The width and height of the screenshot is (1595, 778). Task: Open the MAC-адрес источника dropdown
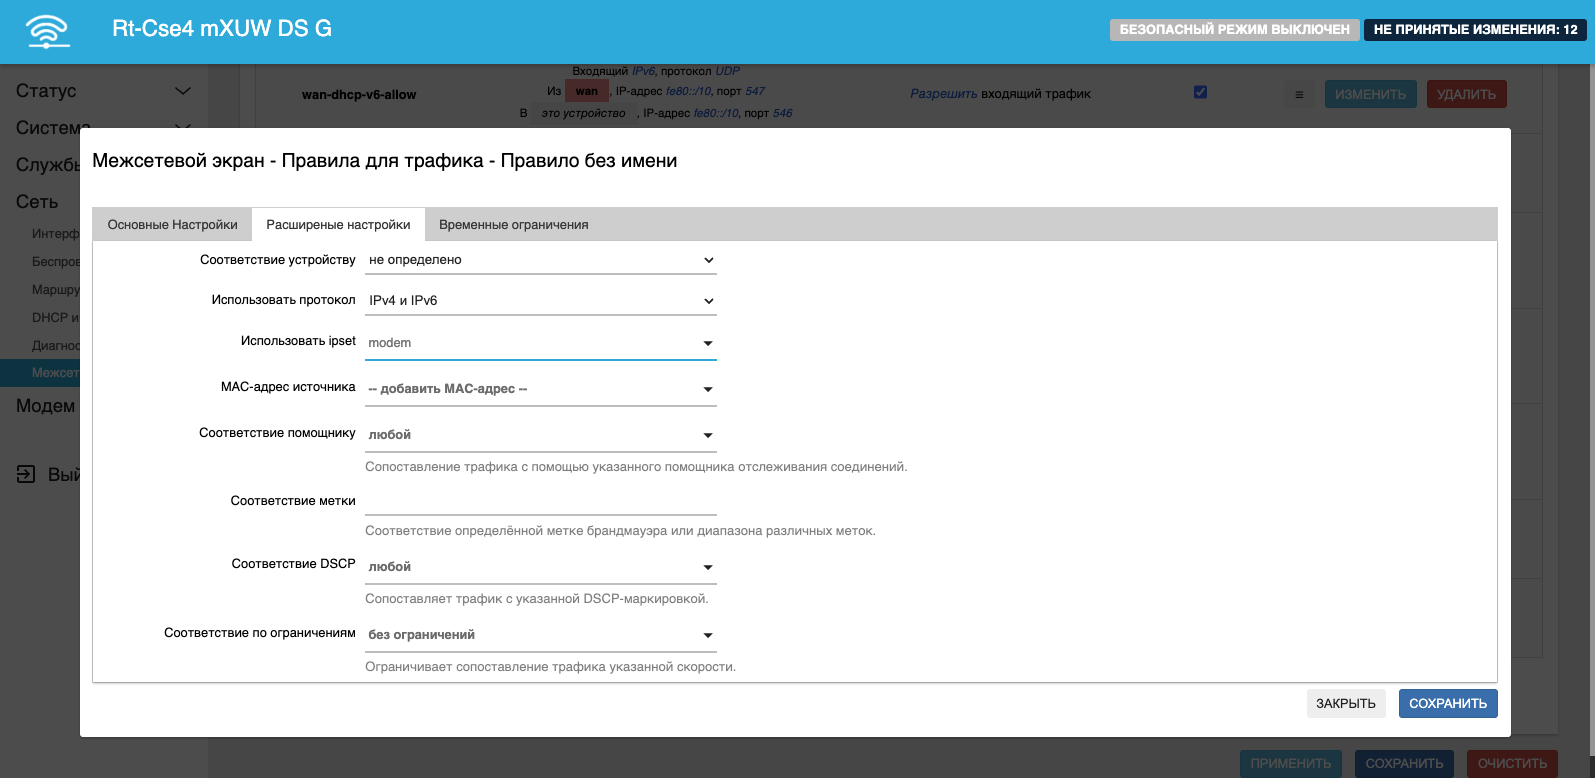tap(540, 389)
